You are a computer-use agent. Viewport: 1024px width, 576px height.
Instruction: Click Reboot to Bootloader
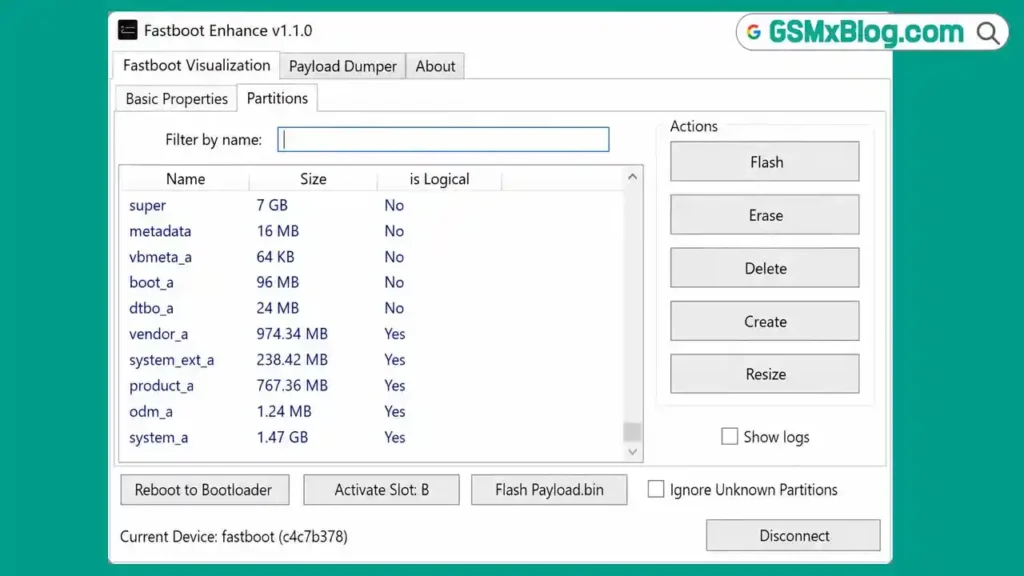pyautogui.click(x=204, y=490)
